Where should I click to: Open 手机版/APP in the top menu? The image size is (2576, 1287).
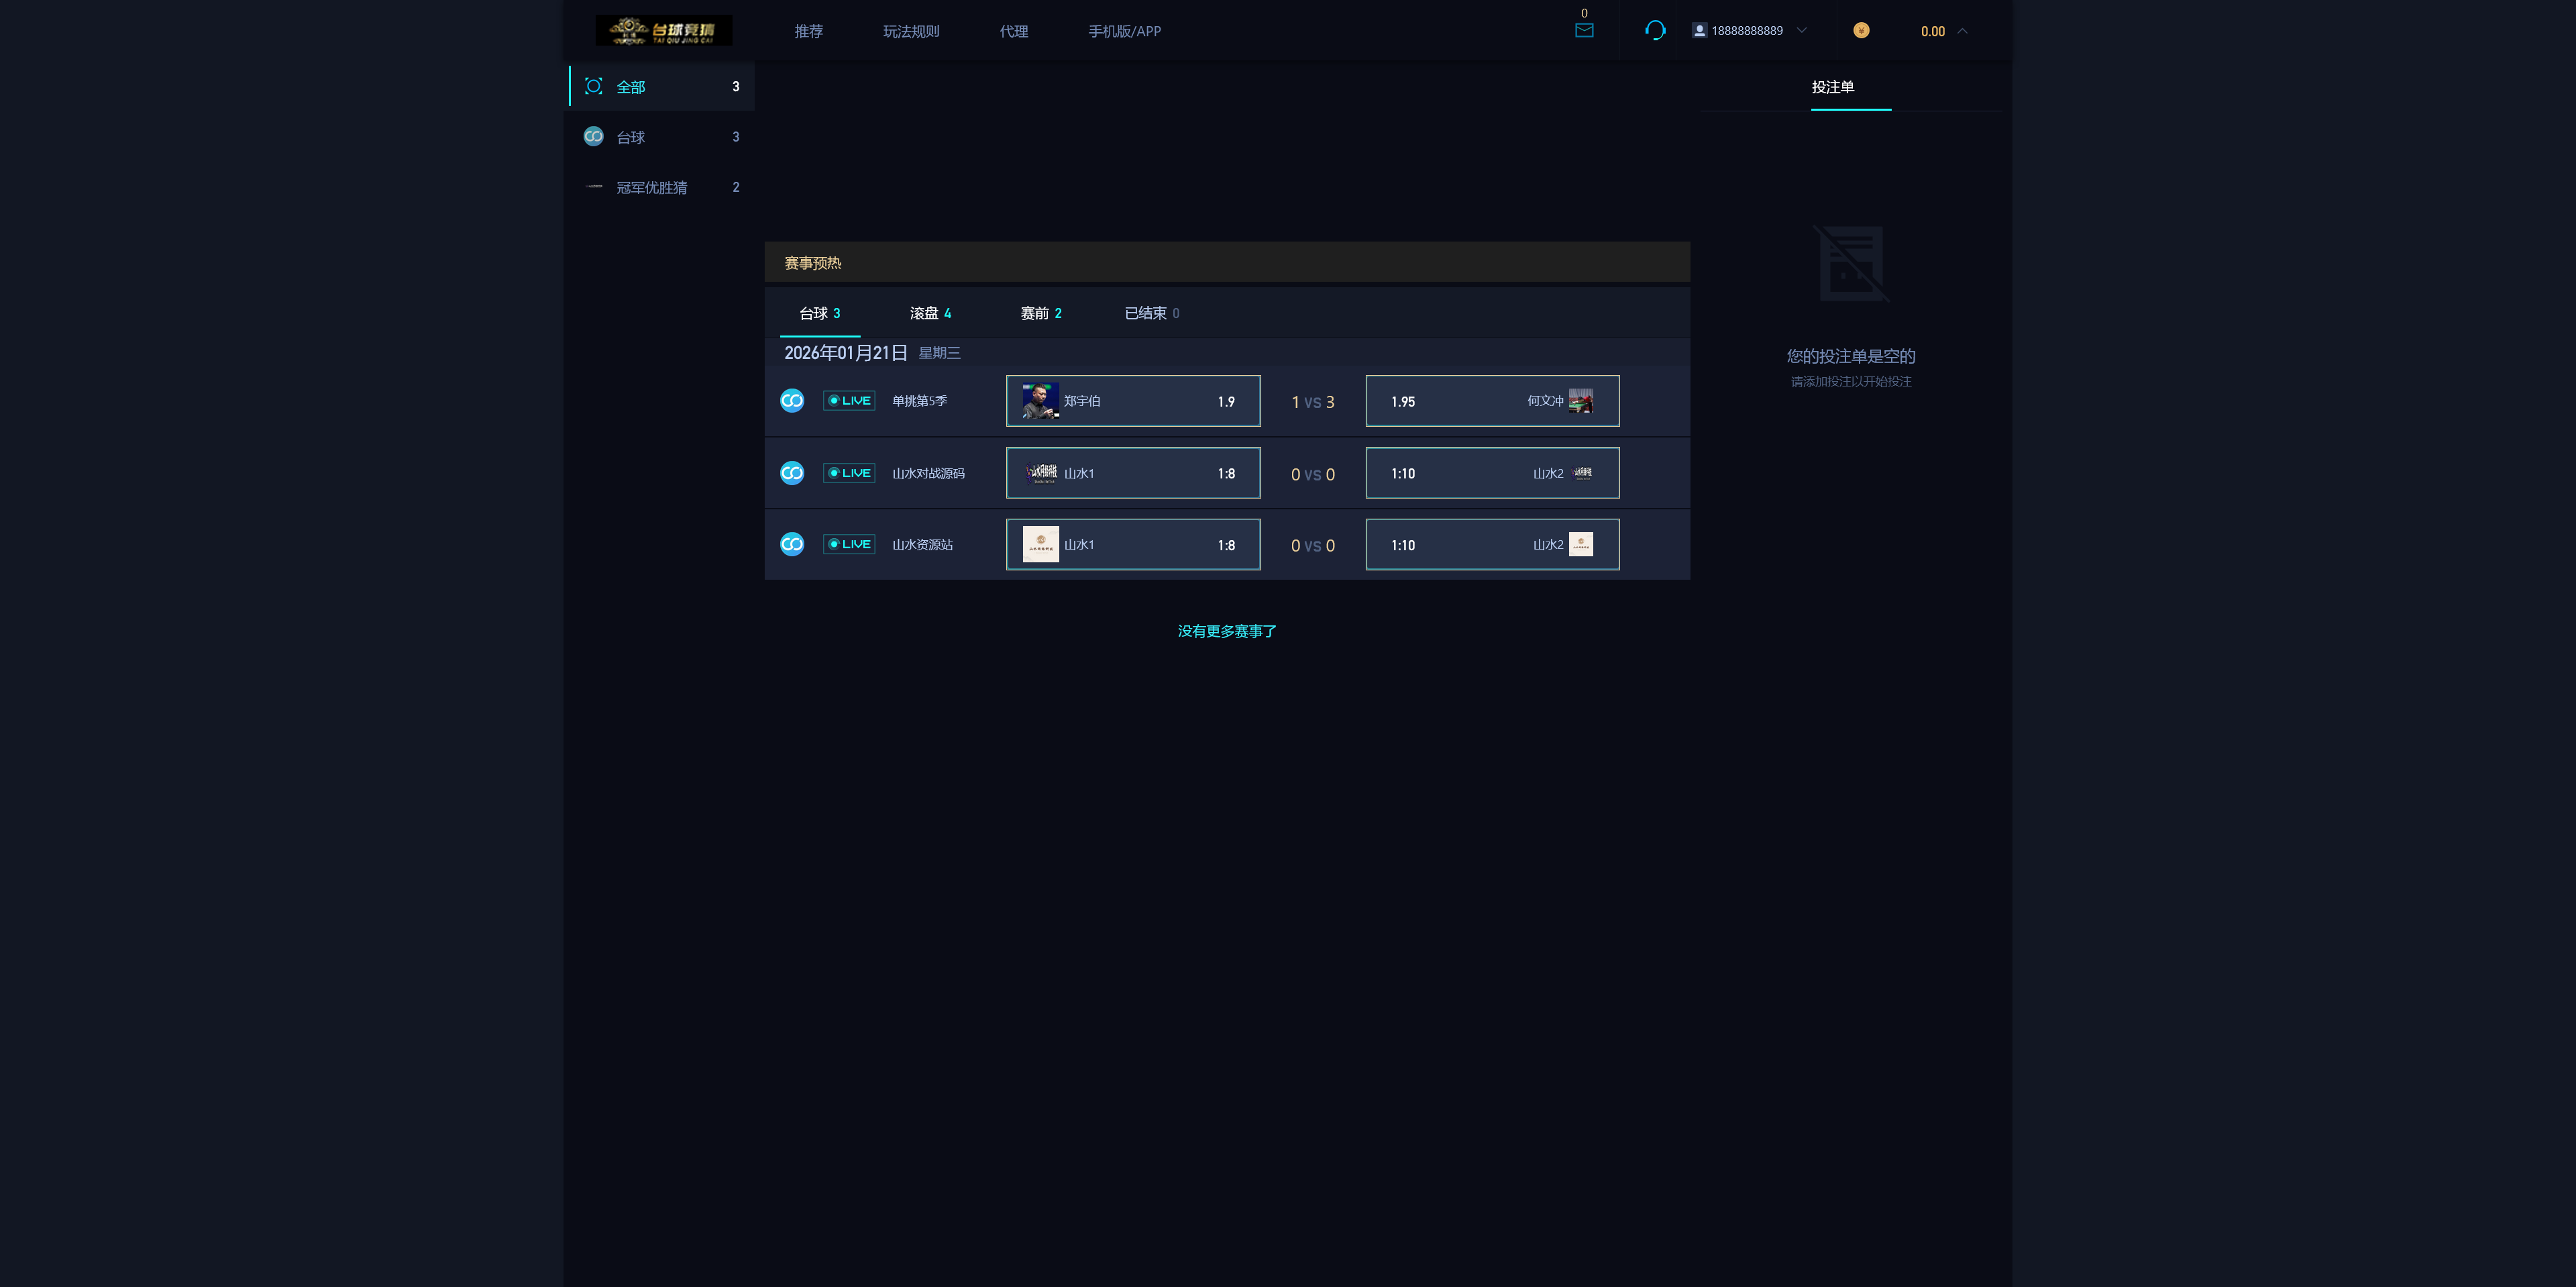1124,31
